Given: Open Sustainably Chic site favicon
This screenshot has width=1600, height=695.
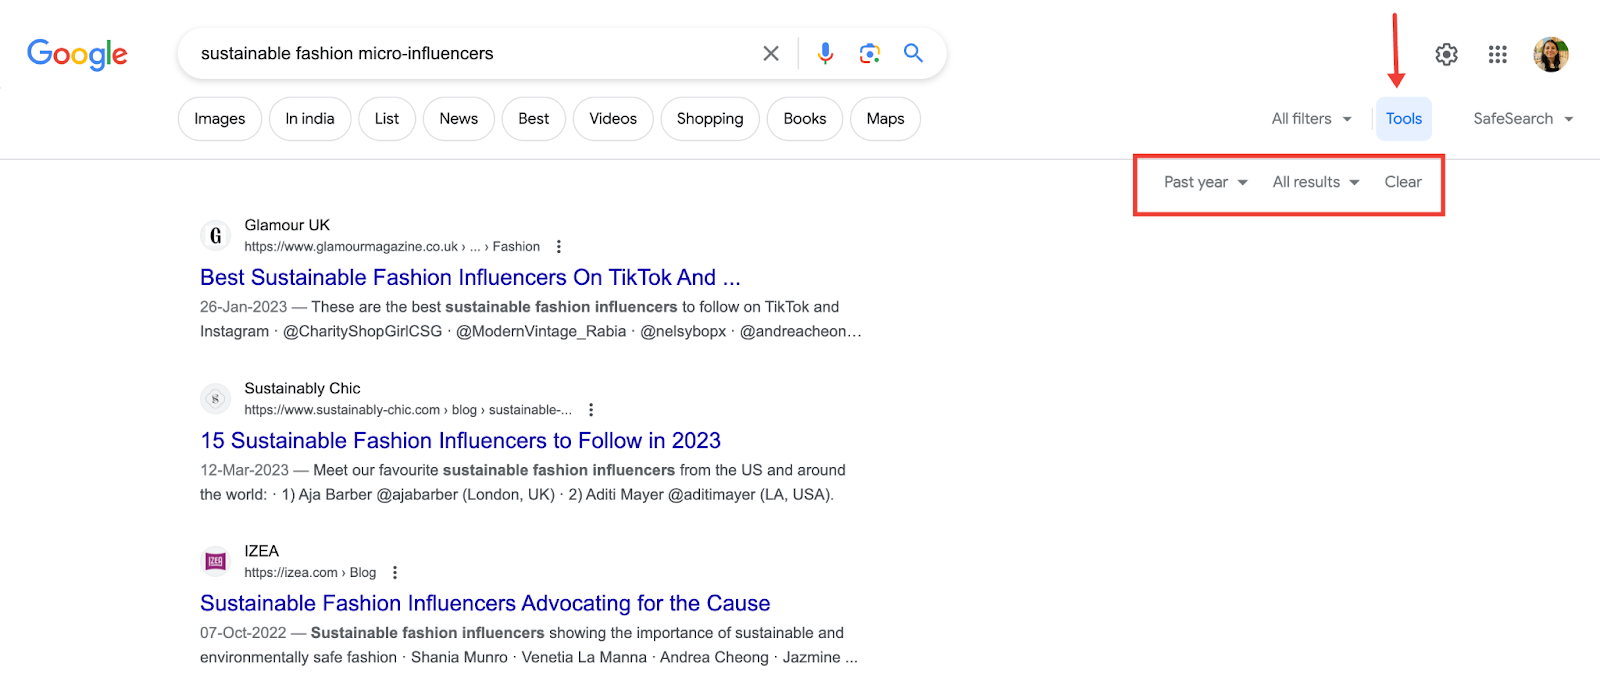Looking at the screenshot, I should [215, 399].
